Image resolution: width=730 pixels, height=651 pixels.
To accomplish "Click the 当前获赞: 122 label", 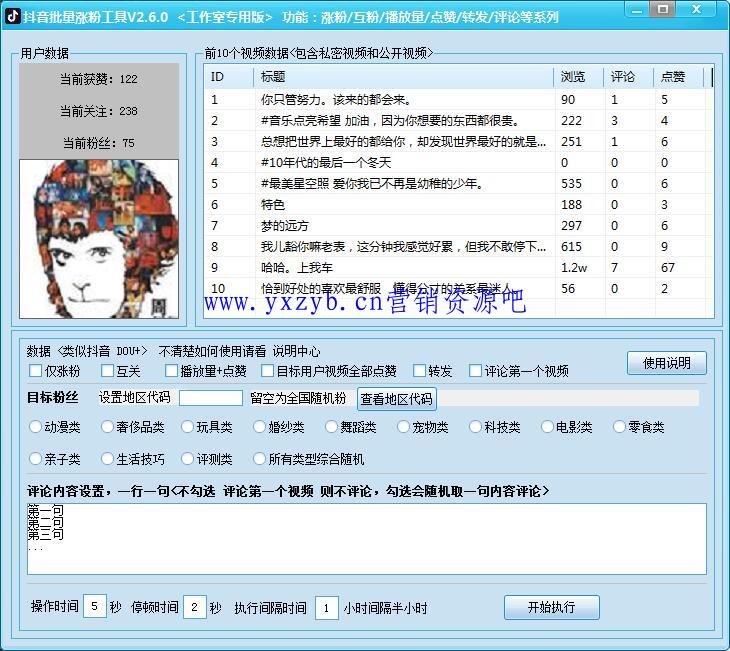I will (99, 79).
